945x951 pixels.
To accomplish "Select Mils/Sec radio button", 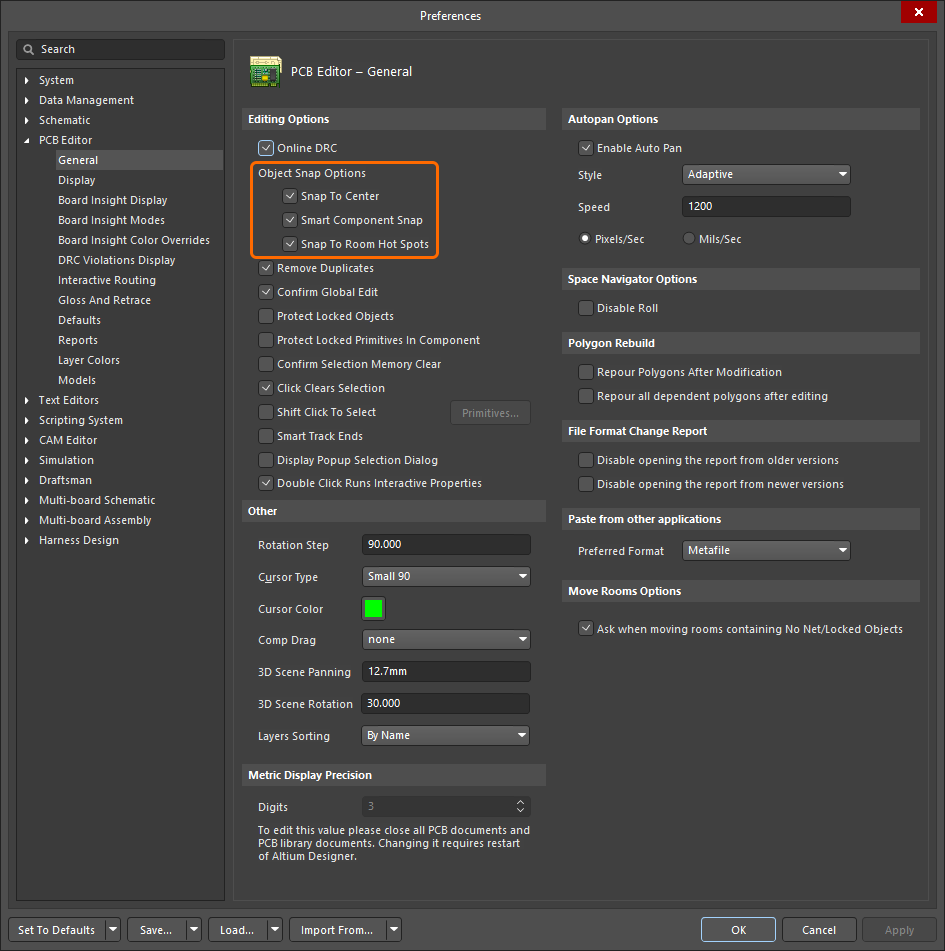I will pos(689,238).
